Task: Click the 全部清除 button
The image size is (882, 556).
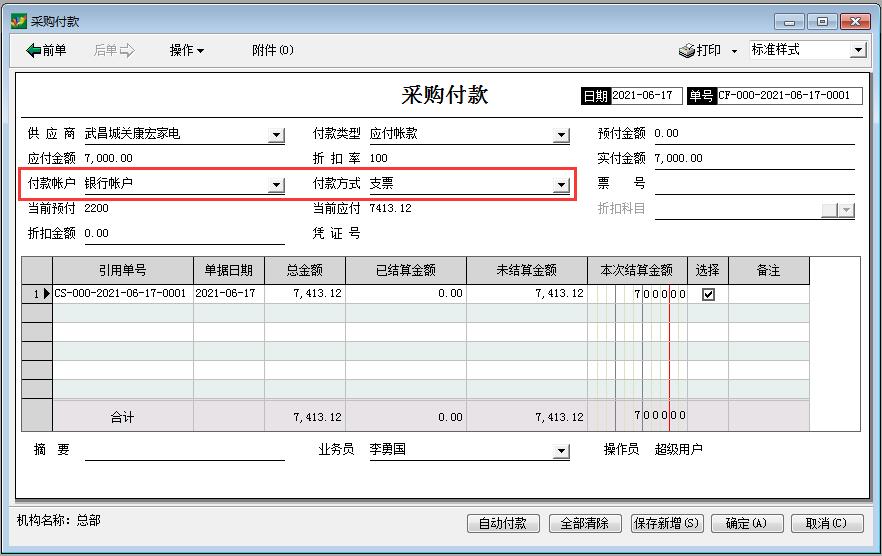Action: pyautogui.click(x=584, y=523)
